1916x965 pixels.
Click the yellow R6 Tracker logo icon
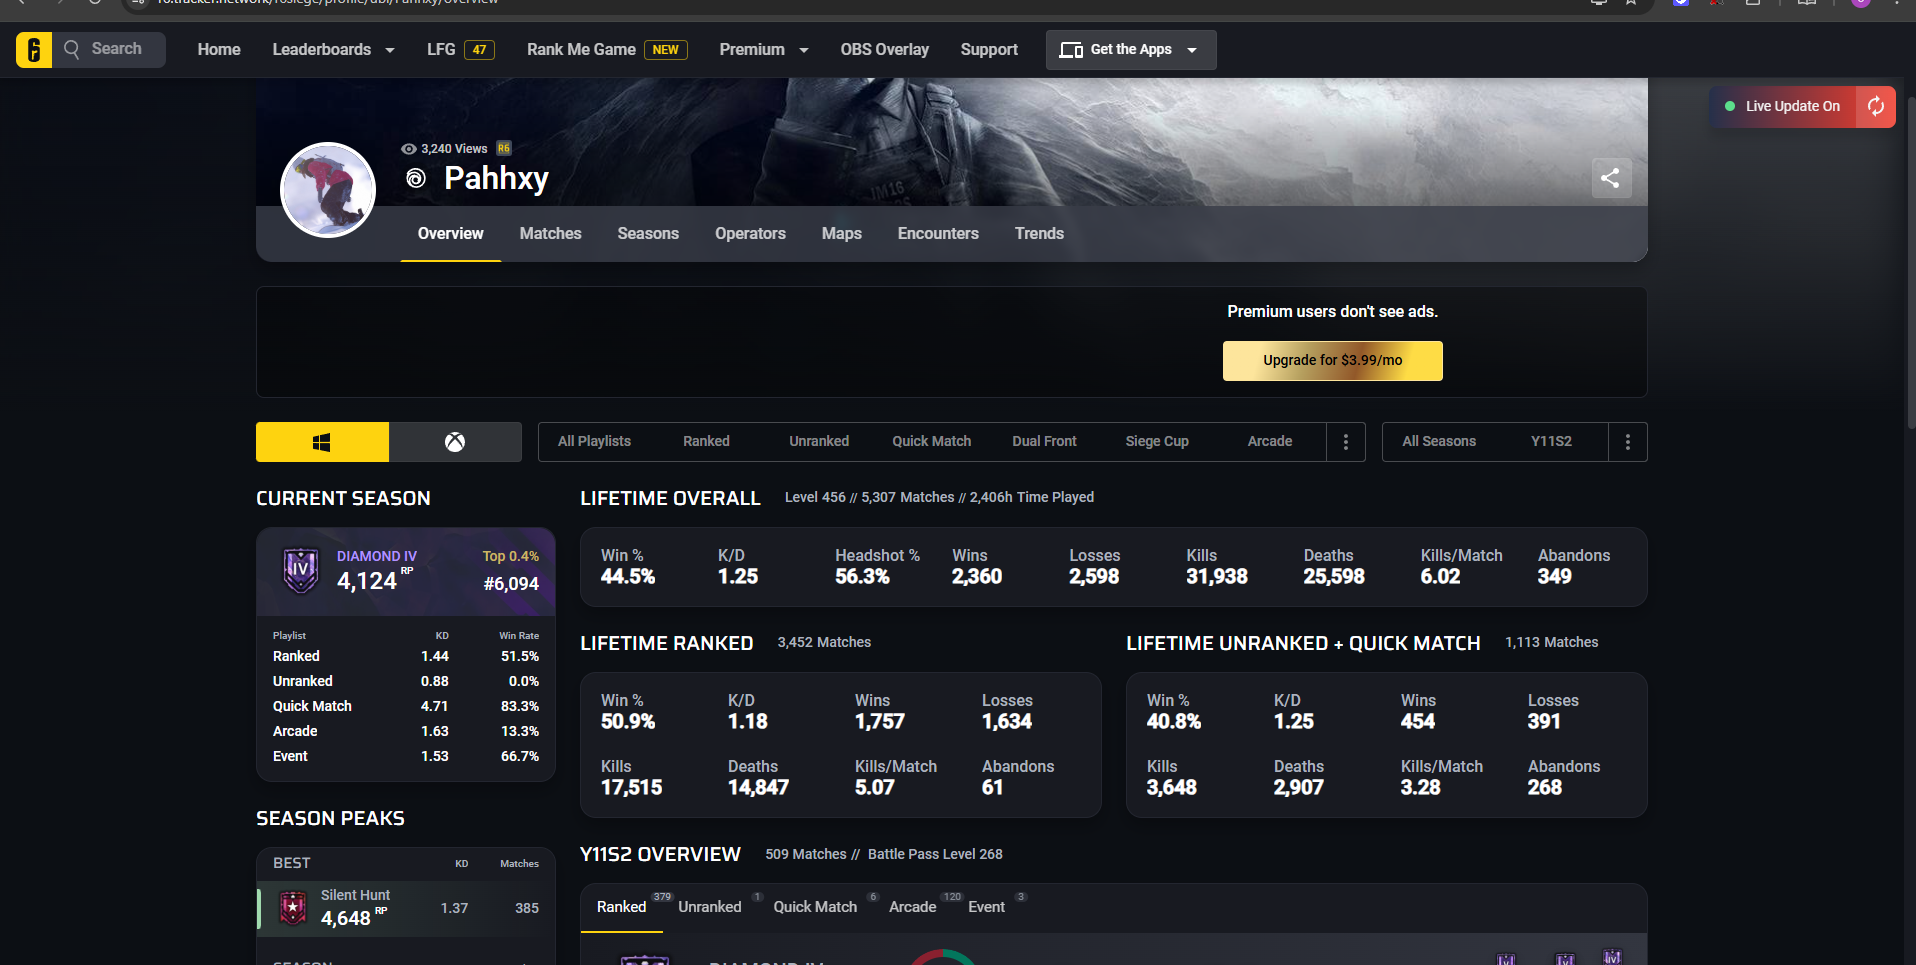[x=34, y=49]
